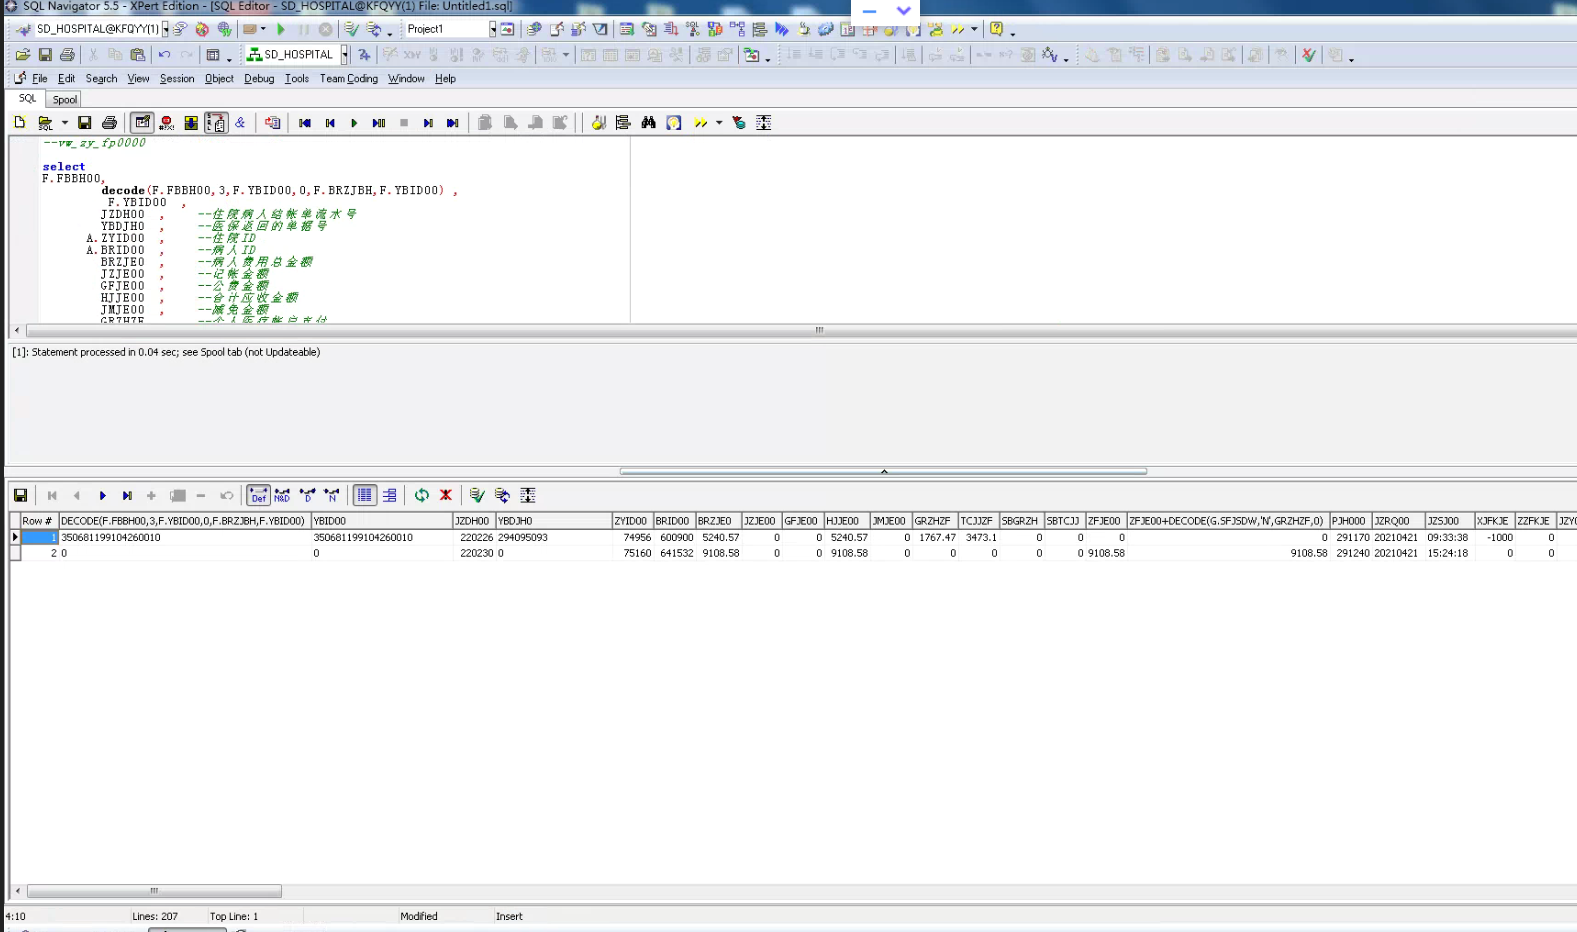Viewport: 1577px width, 932px height.
Task: Toggle the N&D column display mode button
Action: click(x=283, y=496)
